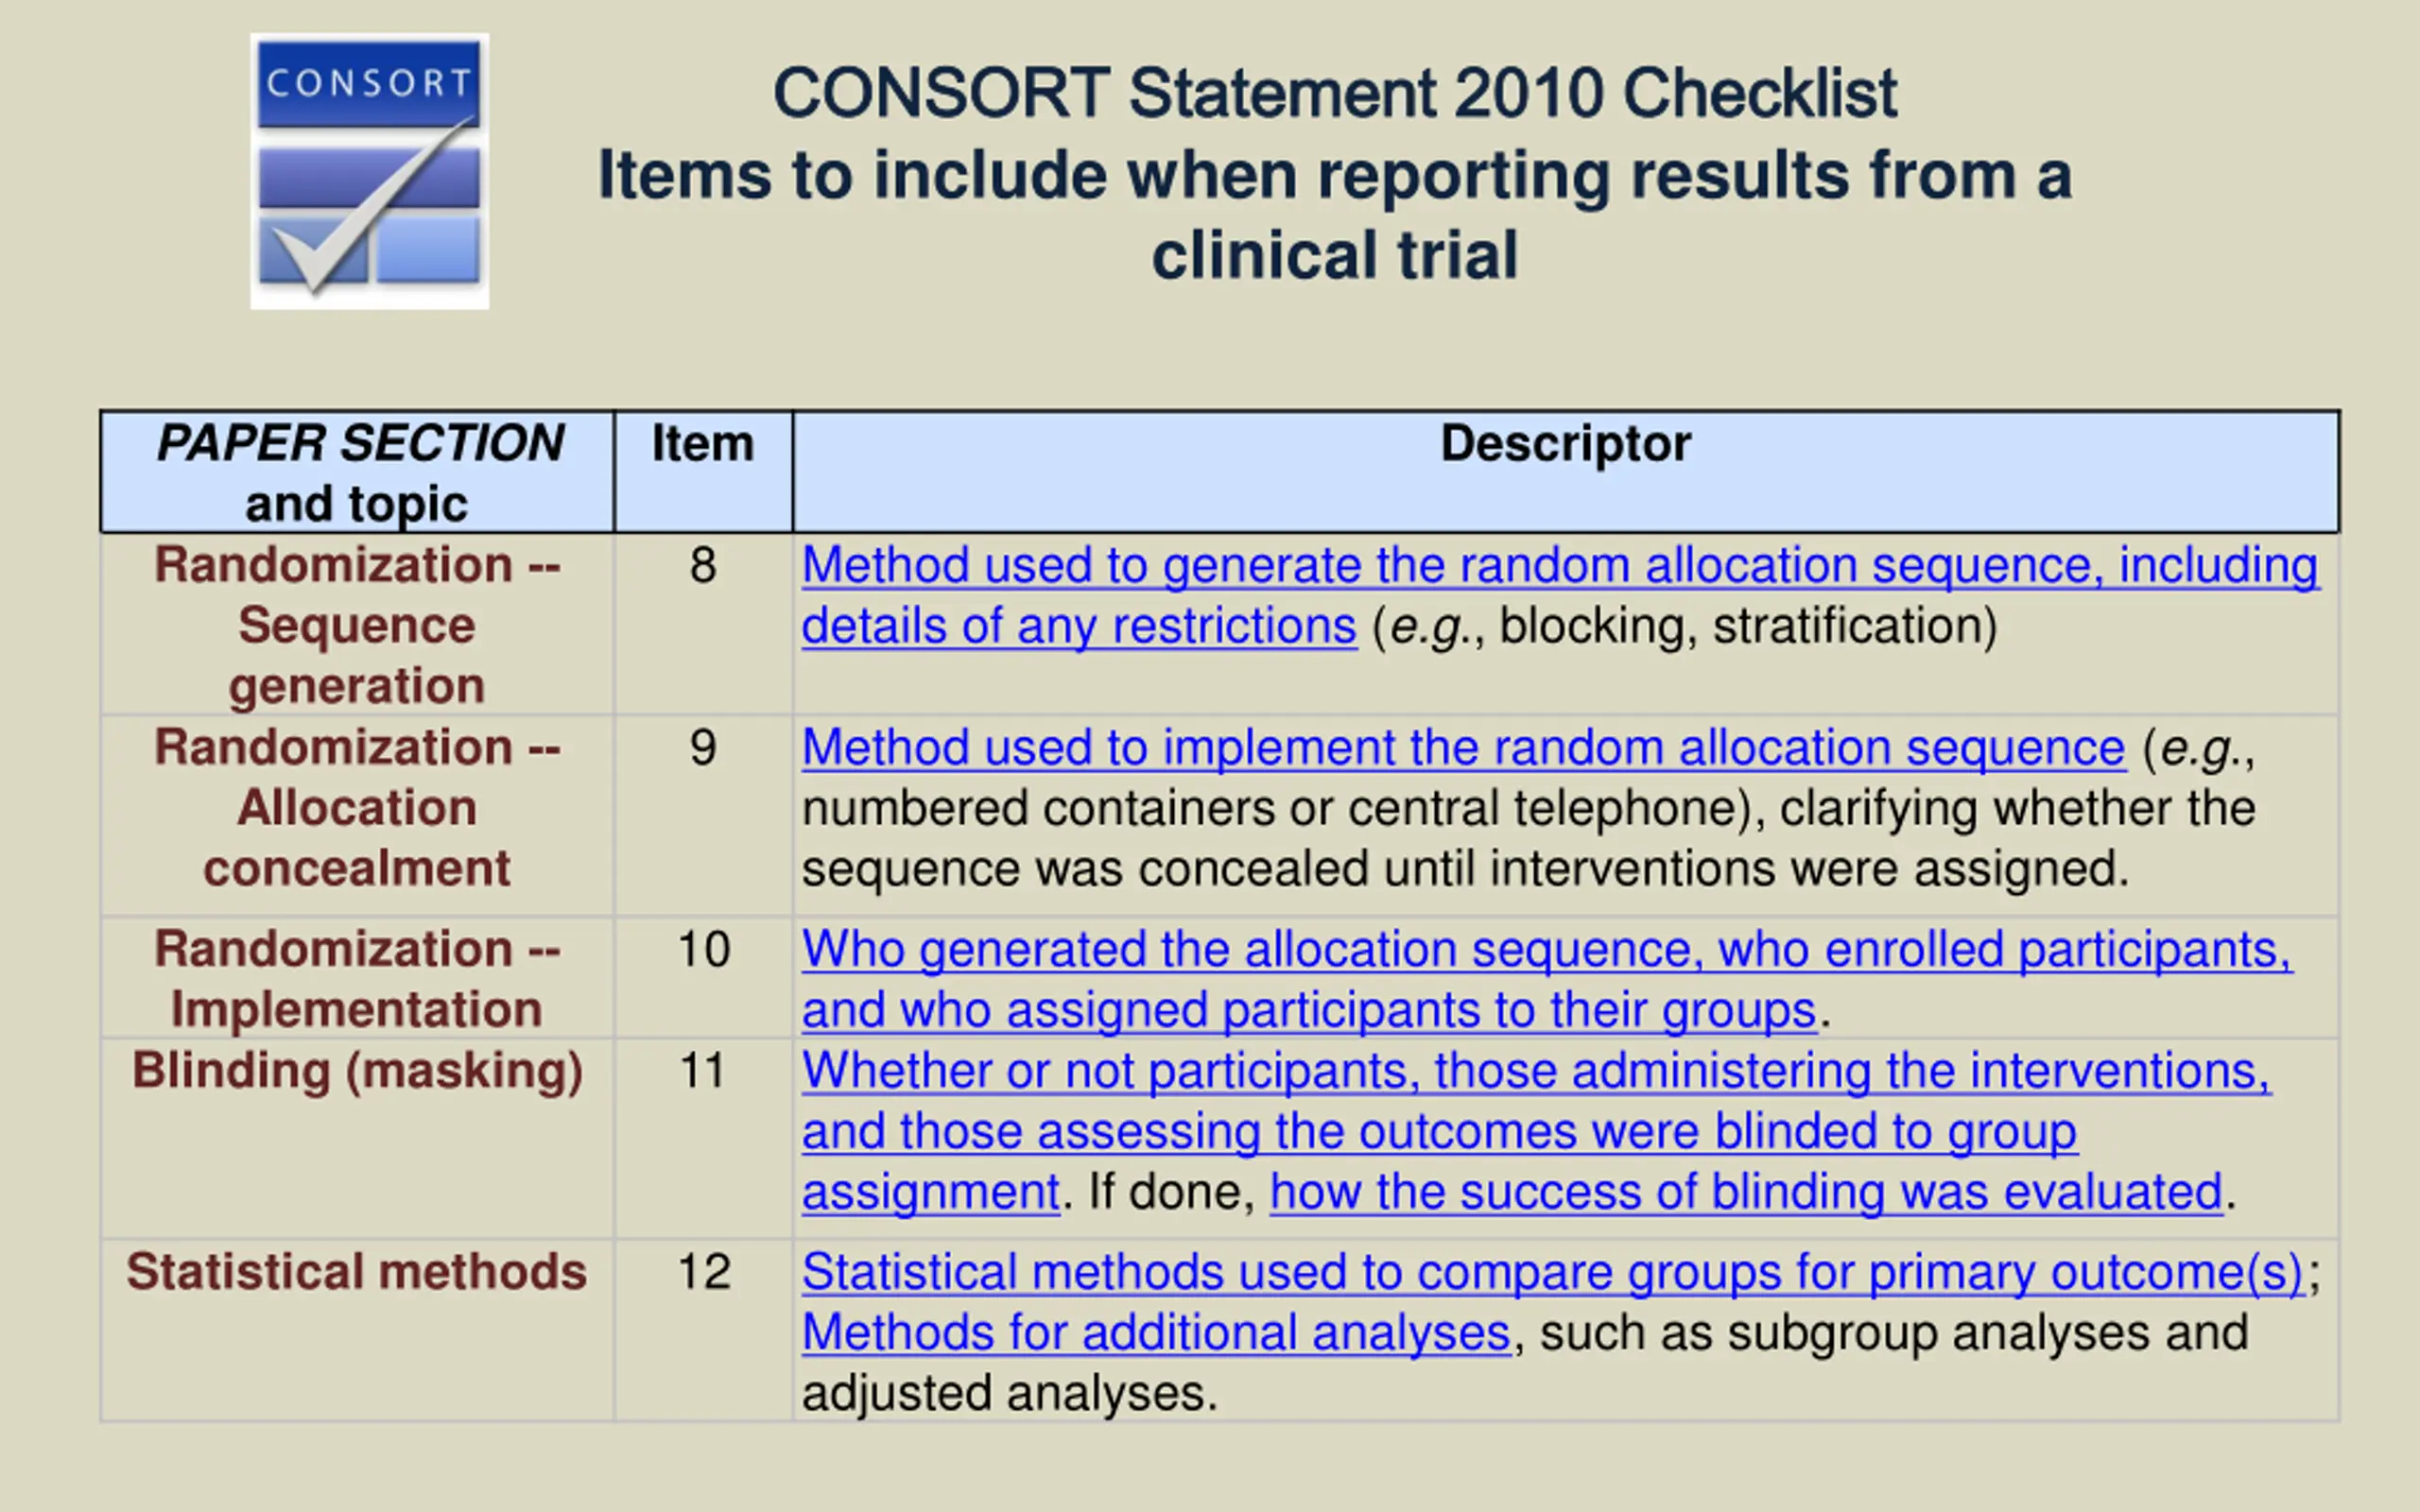Open 'how the success of blinding was evaluated' link
Image resolution: width=2420 pixels, height=1512 pixels.
point(1746,1192)
